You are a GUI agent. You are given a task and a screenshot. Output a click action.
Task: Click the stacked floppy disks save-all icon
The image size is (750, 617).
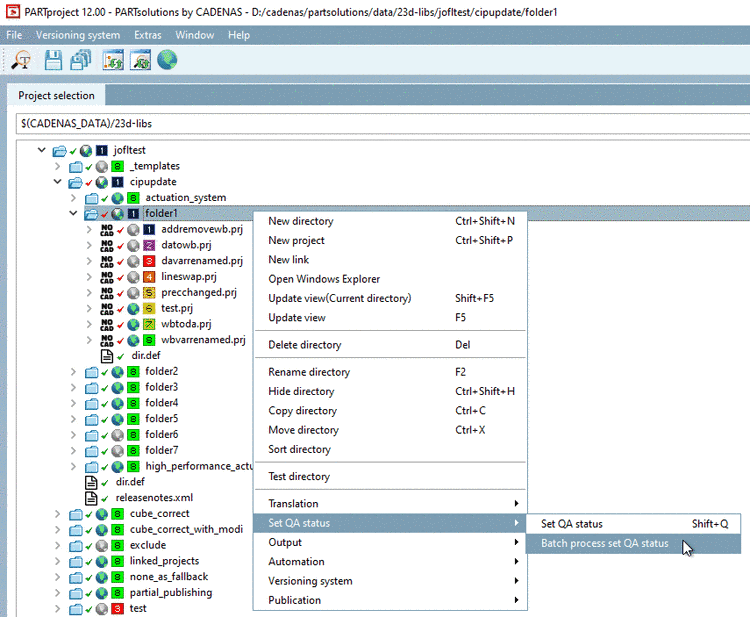80,61
